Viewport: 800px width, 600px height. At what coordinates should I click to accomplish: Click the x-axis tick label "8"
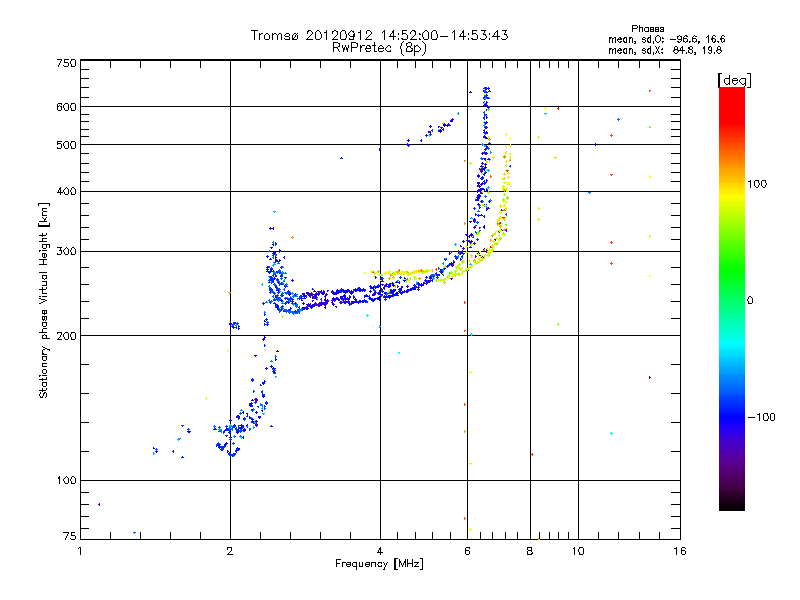coord(530,551)
